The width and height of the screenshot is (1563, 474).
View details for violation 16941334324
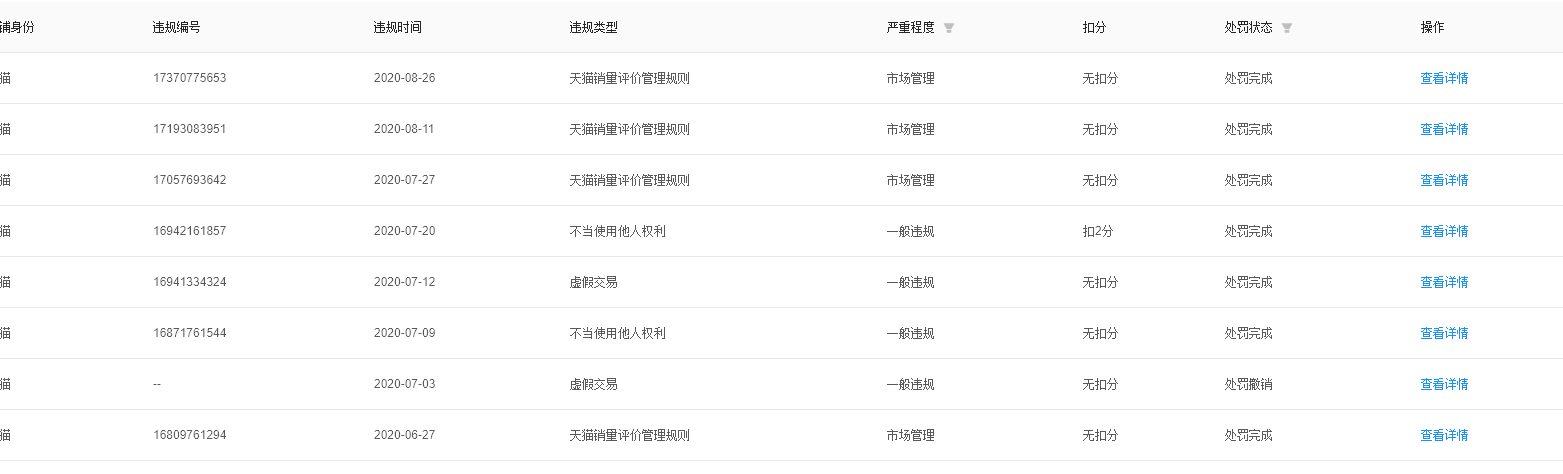tap(1444, 282)
